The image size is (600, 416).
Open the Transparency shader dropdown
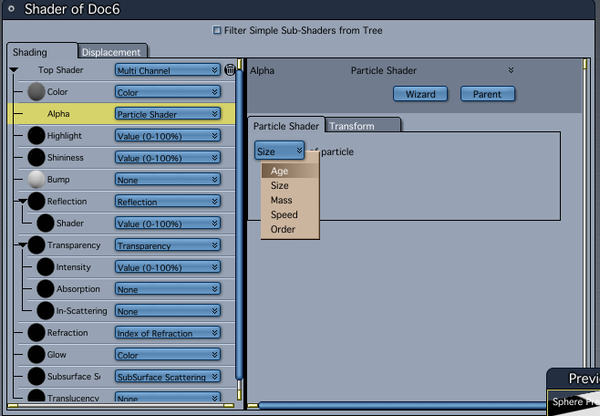(x=168, y=245)
